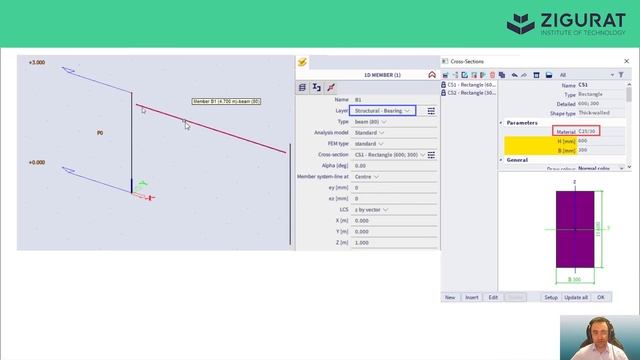Select the red beam B1 in viewport
Image resolution: width=640 pixels, height=360 pixels.
coord(212,129)
